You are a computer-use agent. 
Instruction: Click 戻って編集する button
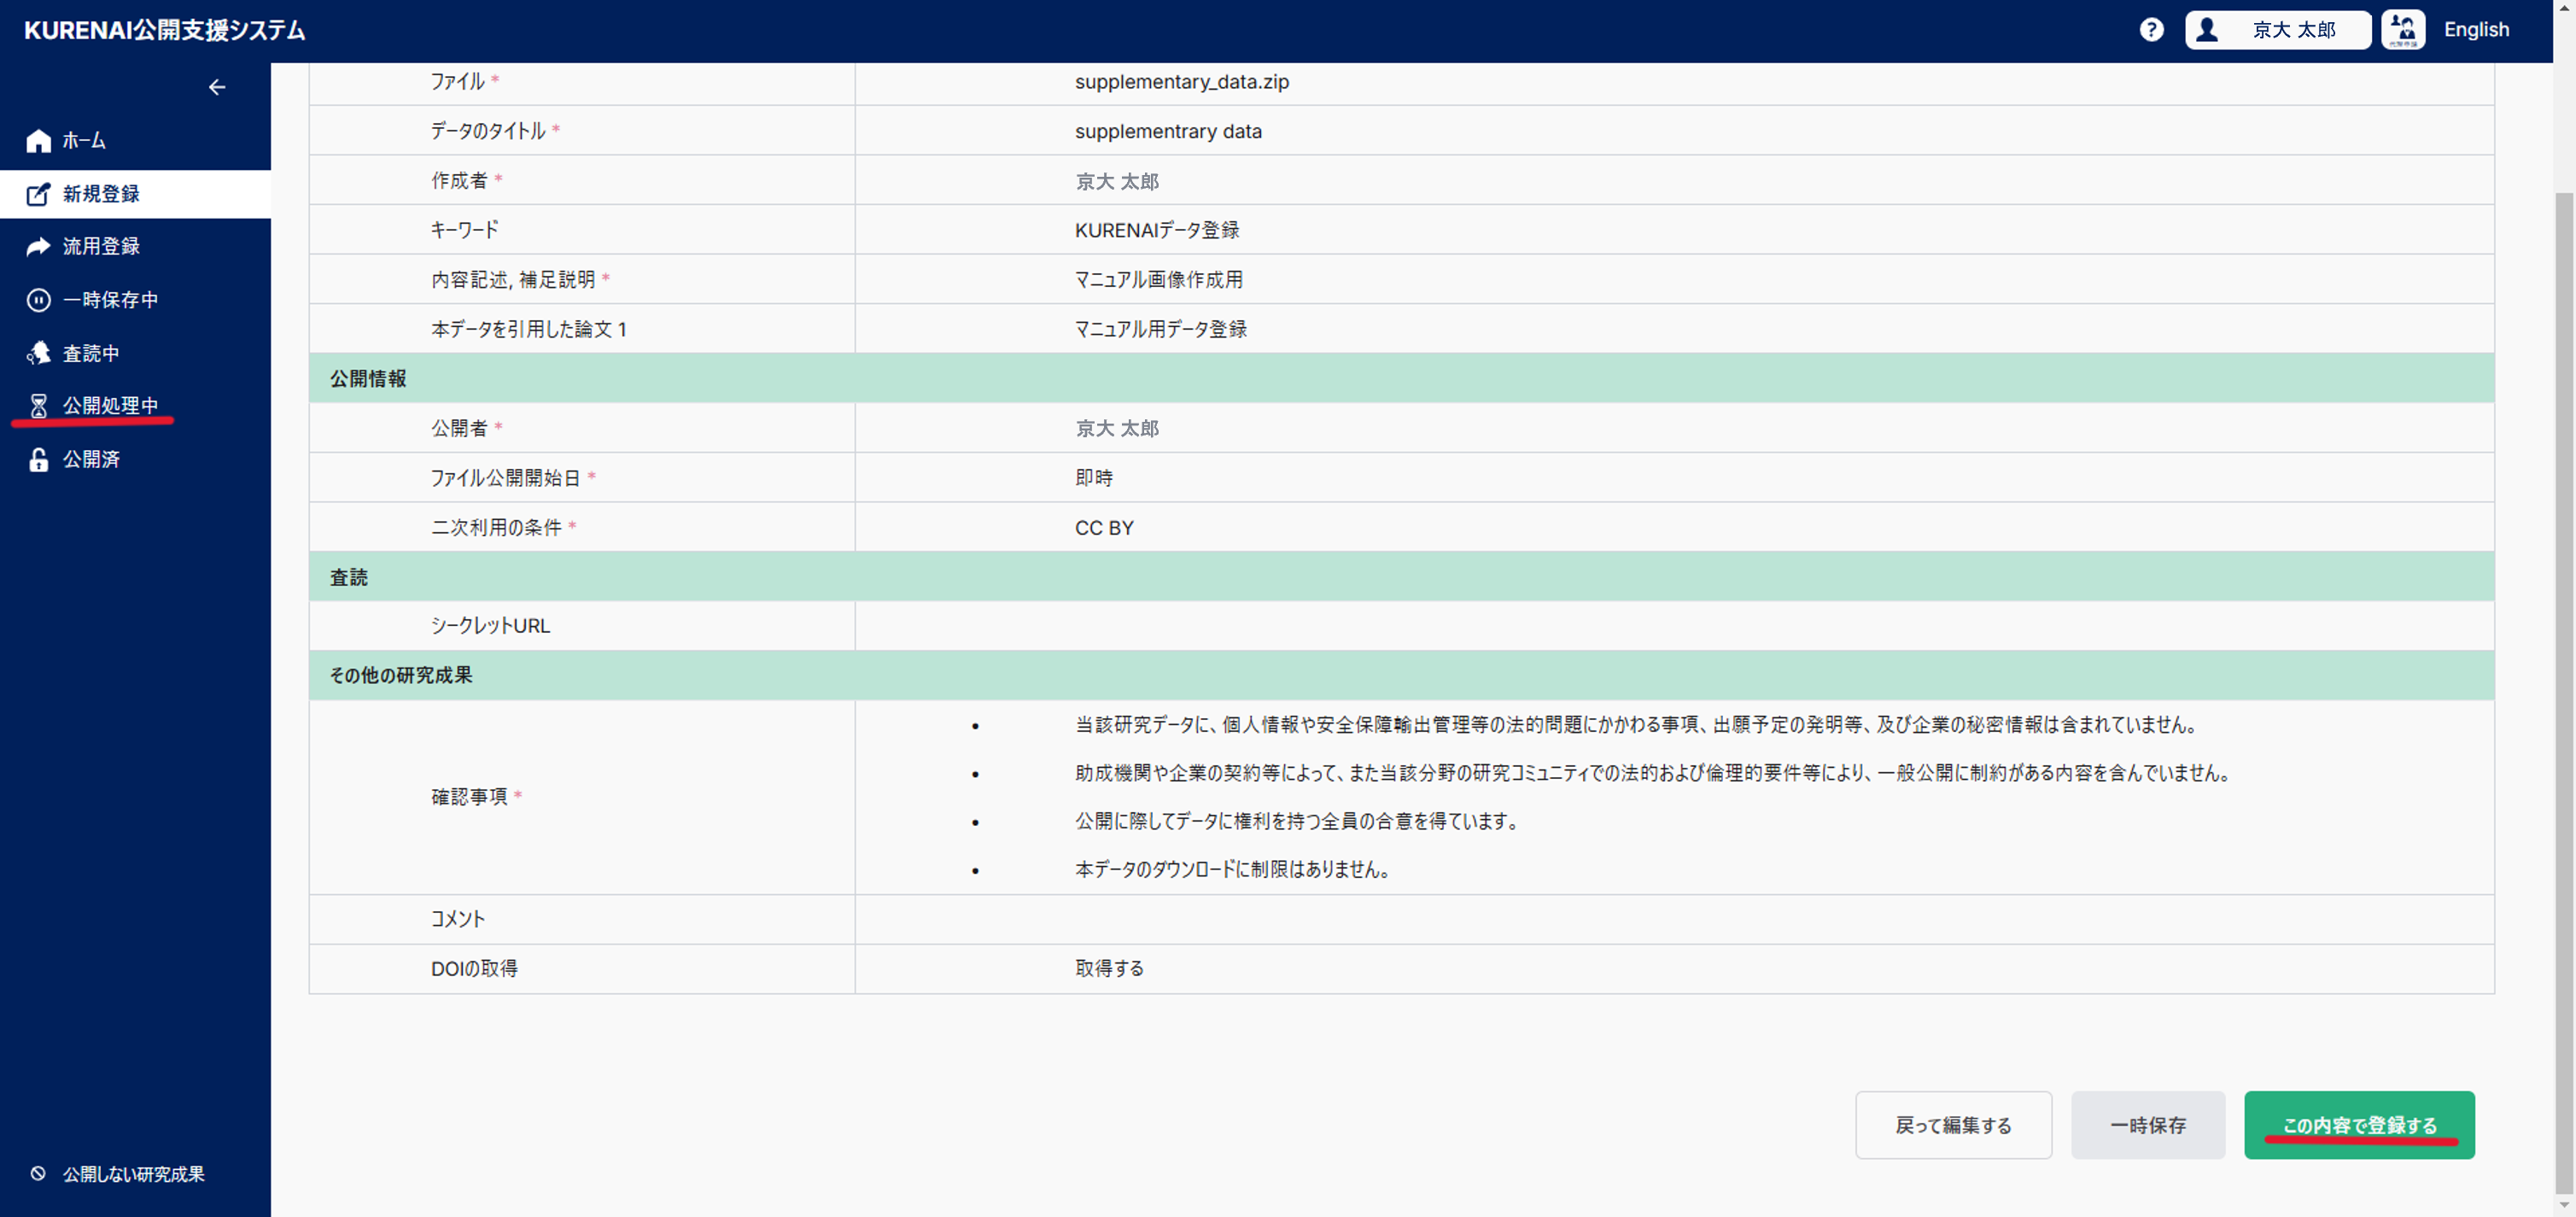tap(1953, 1125)
